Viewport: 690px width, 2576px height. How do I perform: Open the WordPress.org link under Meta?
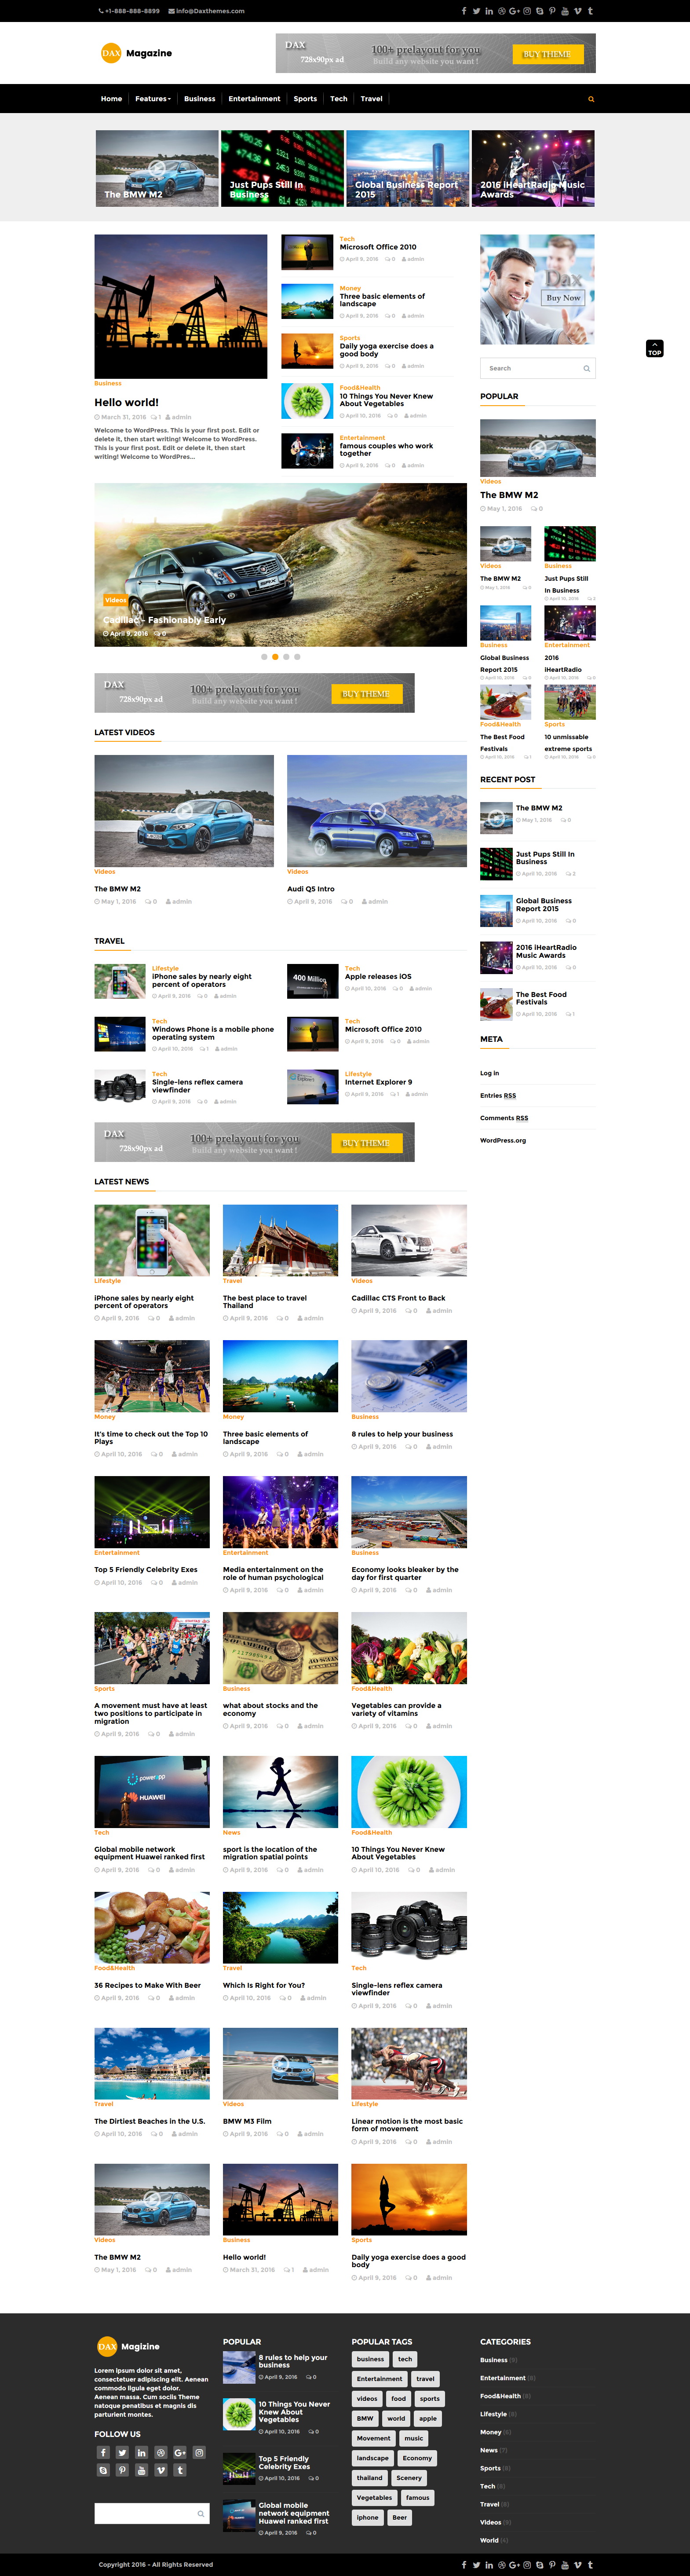coord(503,1140)
